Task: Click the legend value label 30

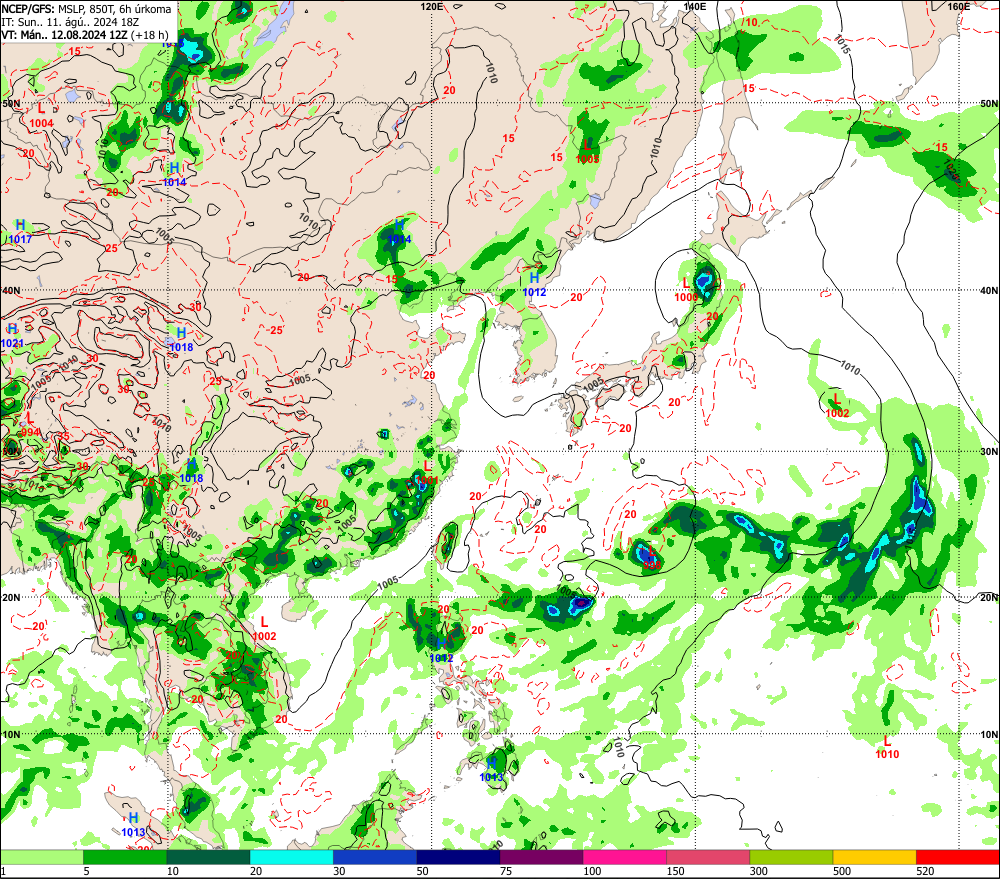Action: coord(339,871)
